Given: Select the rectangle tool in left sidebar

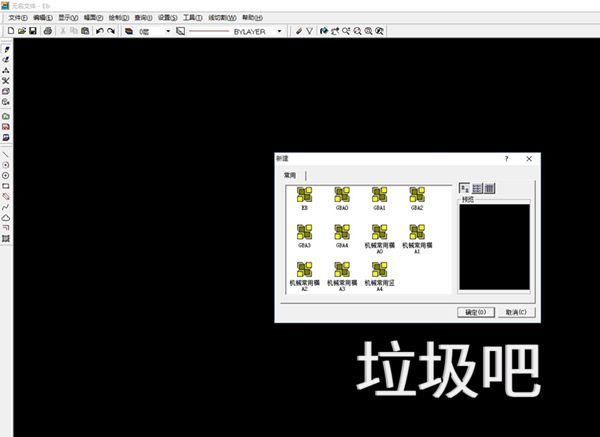Looking at the screenshot, I should click(6, 186).
